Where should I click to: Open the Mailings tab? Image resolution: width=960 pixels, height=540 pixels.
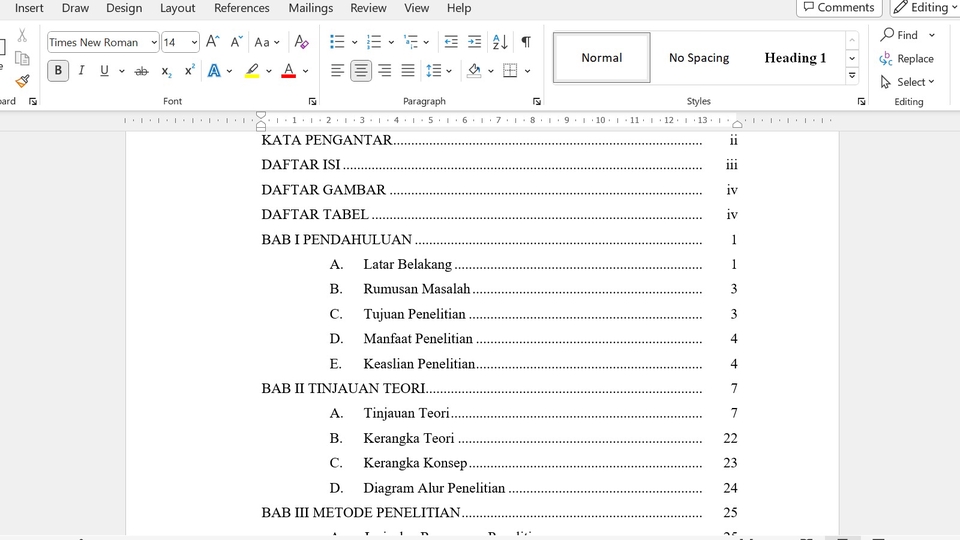click(x=310, y=8)
